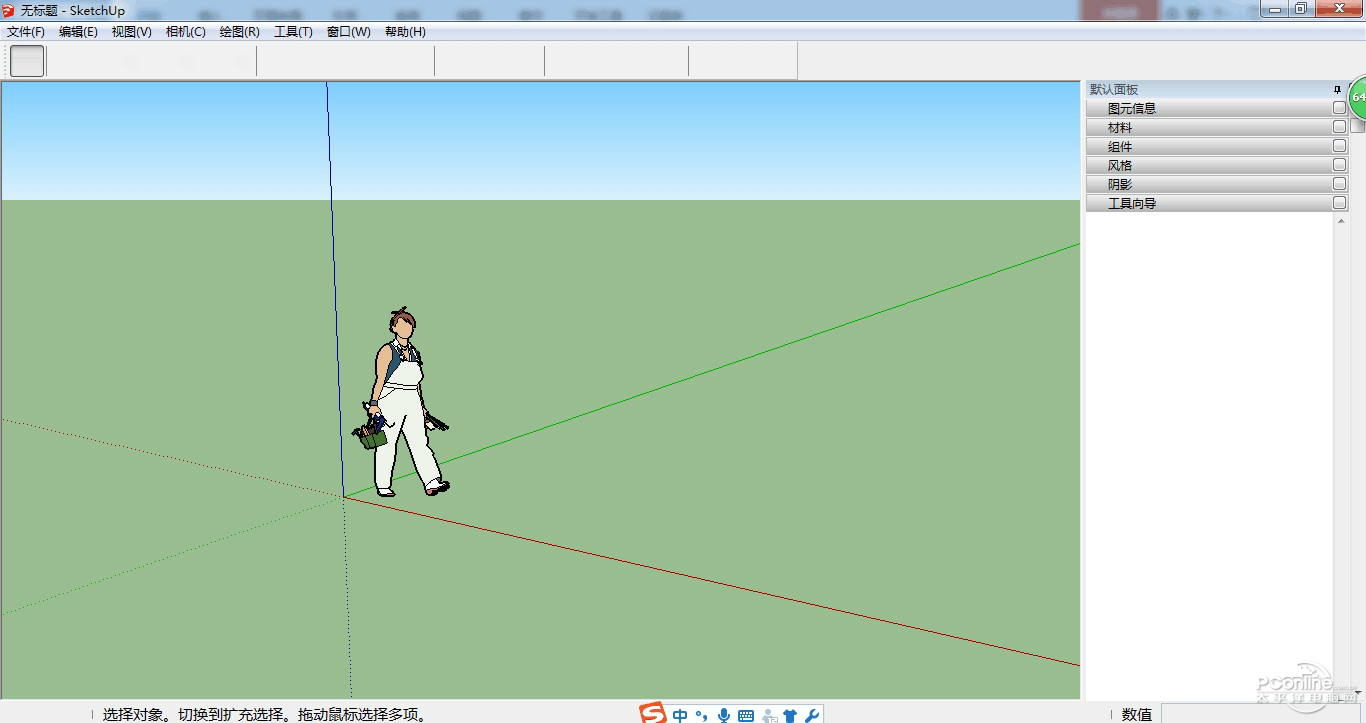Viewport: 1366px width, 723px height.
Task: Click the square button on the 风格 row
Action: [1339, 165]
